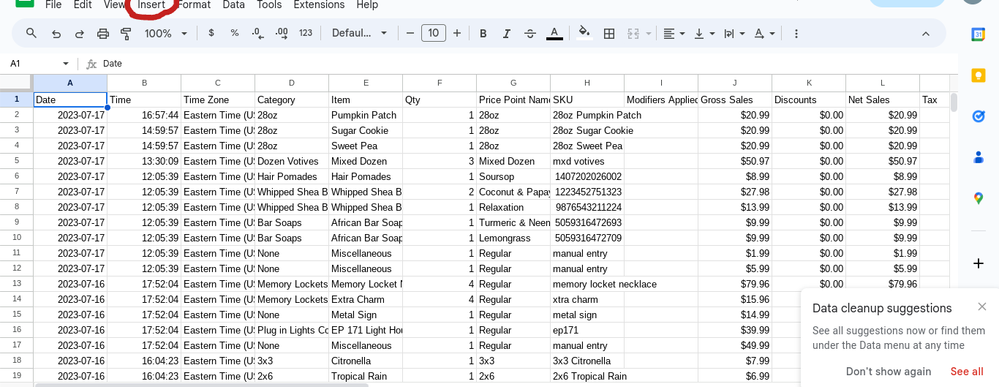Image resolution: width=999 pixels, height=387 pixels.
Task: Select the cell containing mxd votives
Action: pos(587,161)
